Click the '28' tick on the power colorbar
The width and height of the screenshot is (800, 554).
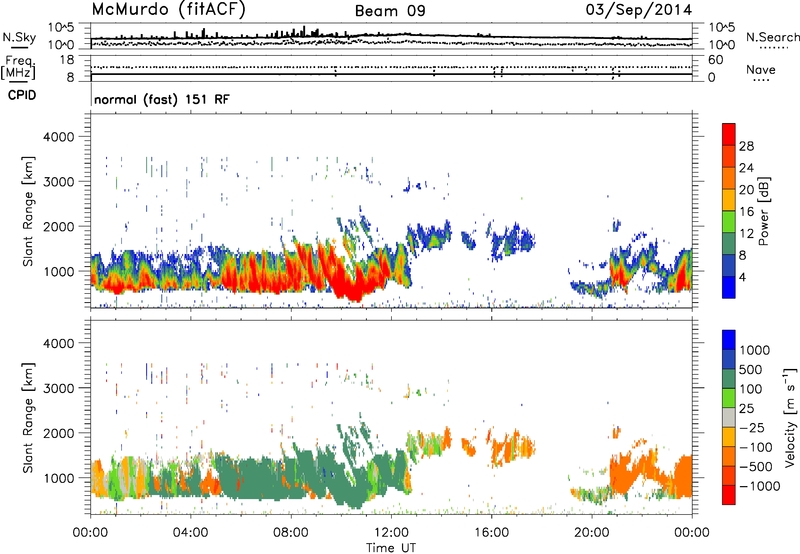click(x=746, y=146)
